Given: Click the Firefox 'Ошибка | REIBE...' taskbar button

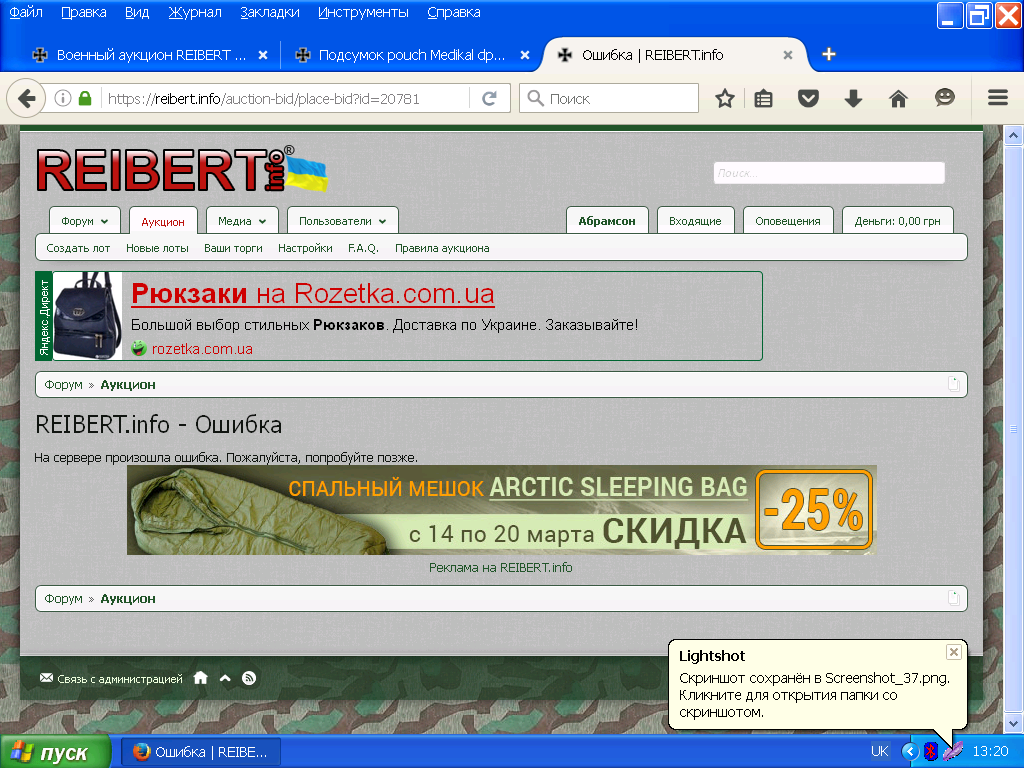Looking at the screenshot, I should click(201, 752).
